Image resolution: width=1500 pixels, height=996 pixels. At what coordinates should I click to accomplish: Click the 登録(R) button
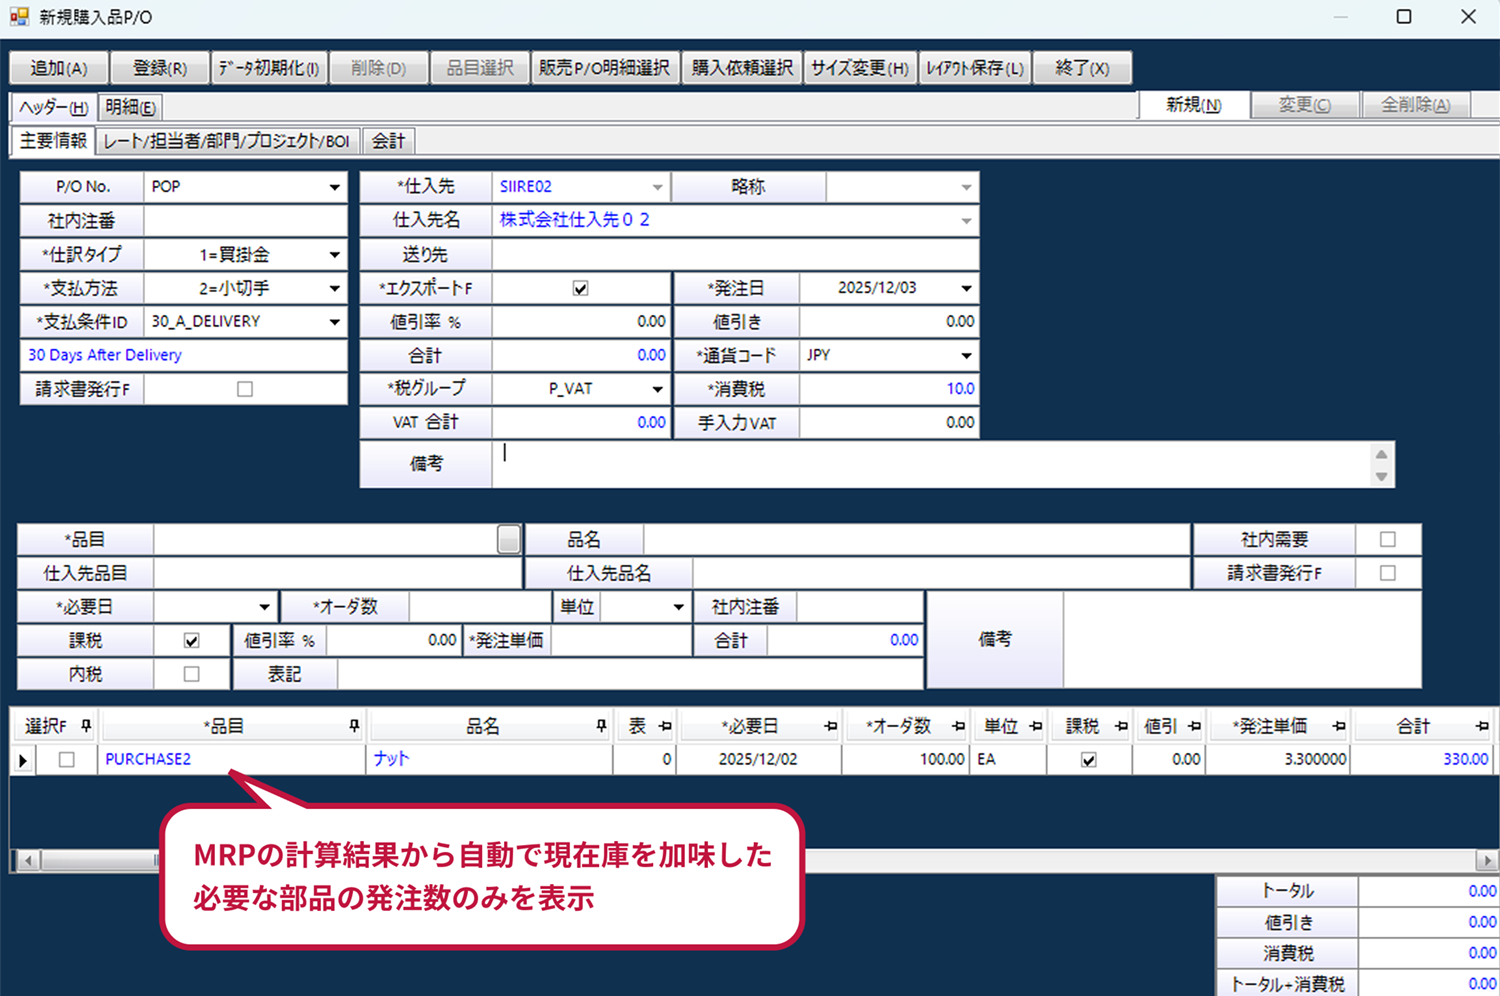click(x=160, y=68)
